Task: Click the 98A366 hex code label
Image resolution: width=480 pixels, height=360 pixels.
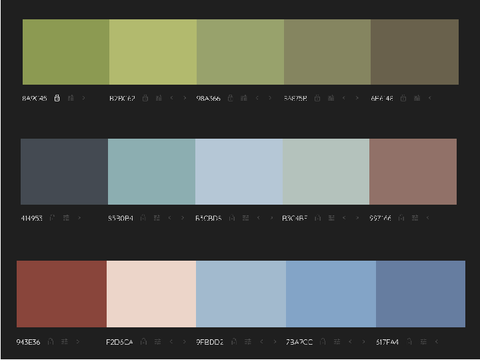Action: click(x=208, y=98)
